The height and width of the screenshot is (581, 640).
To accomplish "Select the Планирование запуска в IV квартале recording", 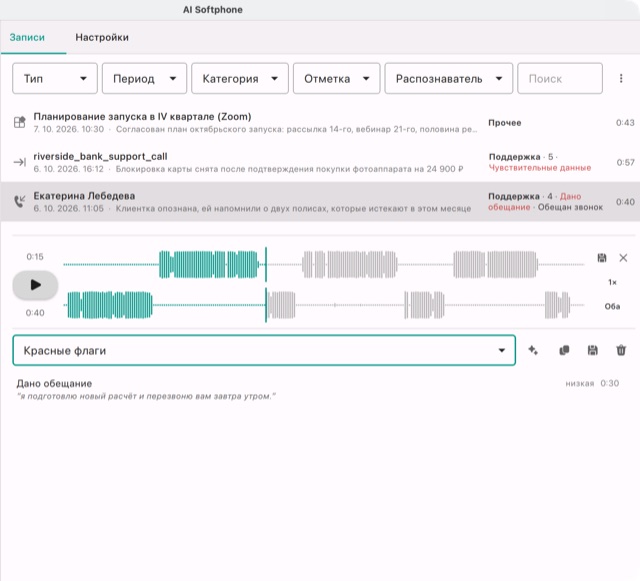I will (320, 122).
